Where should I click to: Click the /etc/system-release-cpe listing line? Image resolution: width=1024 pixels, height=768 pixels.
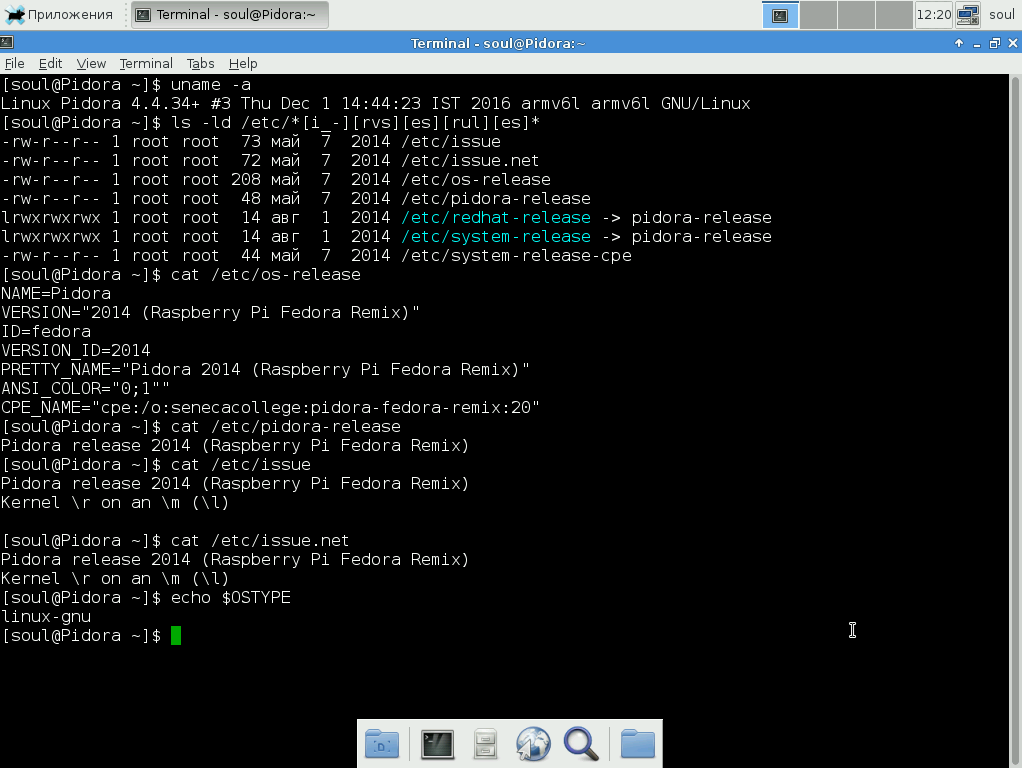click(316, 255)
